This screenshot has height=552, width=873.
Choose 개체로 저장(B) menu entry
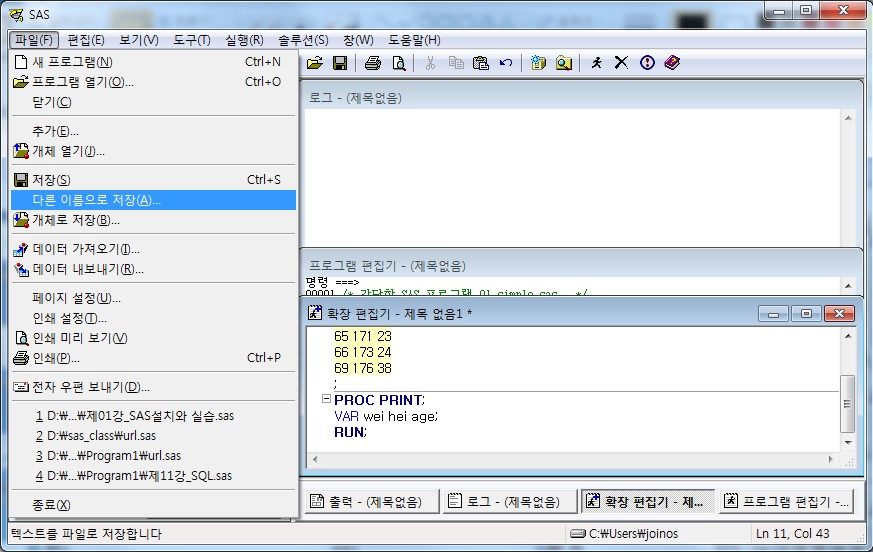[153, 220]
